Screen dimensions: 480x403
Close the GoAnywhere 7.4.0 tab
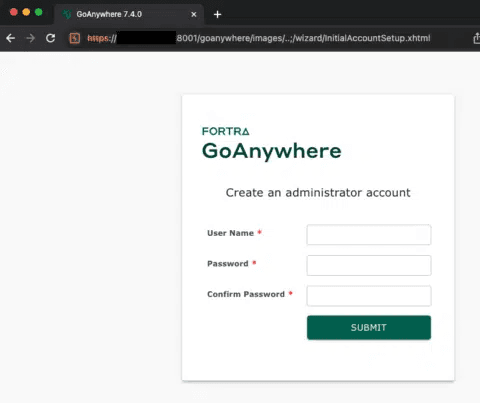click(194, 14)
